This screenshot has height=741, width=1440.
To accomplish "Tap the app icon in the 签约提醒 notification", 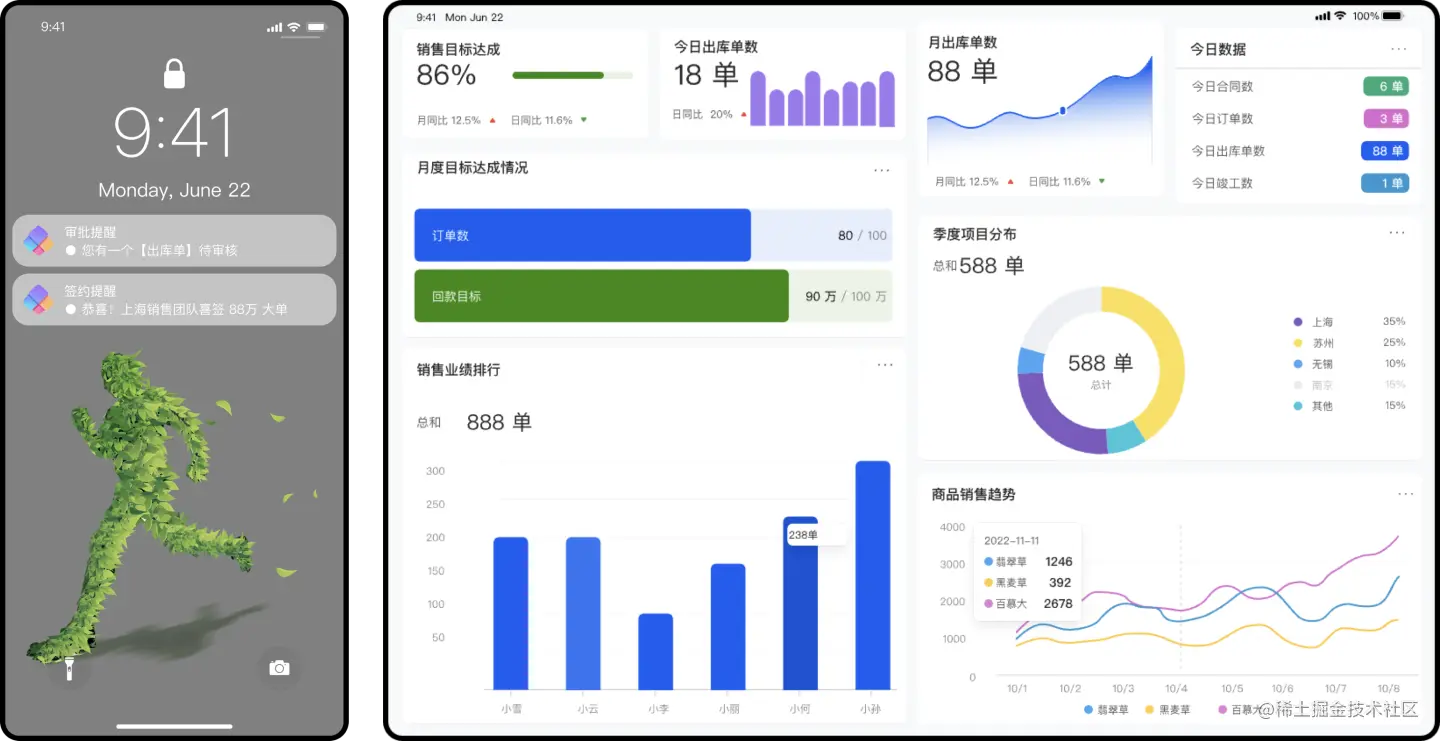I will coord(39,299).
